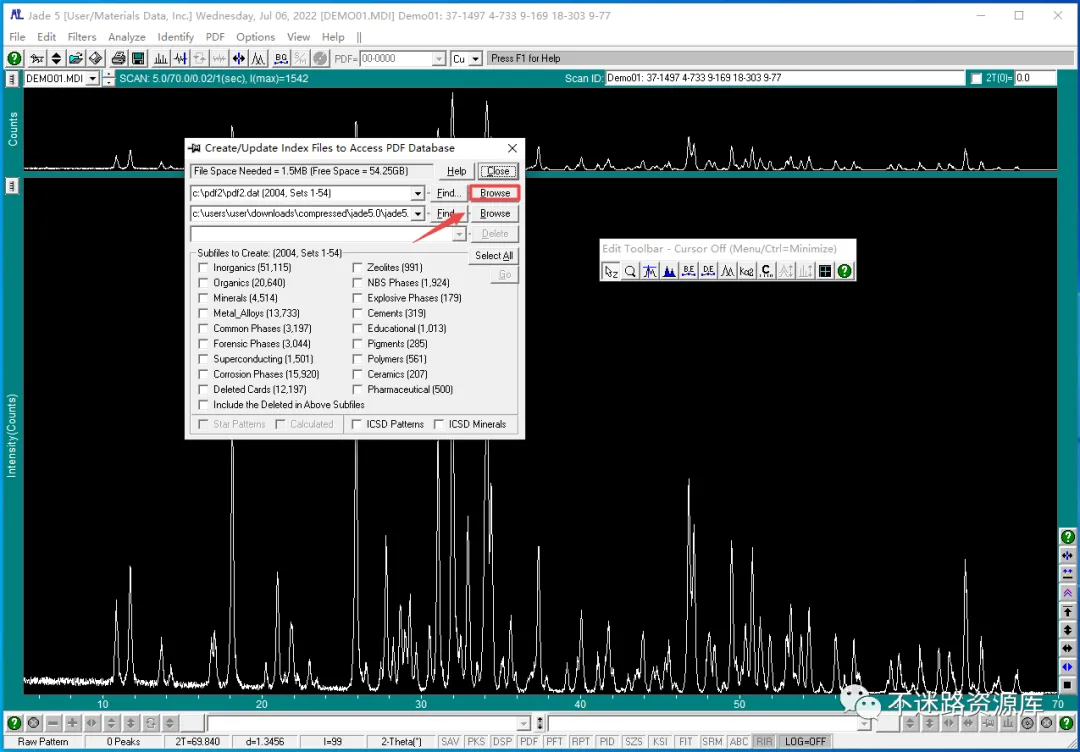The image size is (1080, 752).
Task: Click the 2T(0)= offset value field
Action: click(1035, 79)
